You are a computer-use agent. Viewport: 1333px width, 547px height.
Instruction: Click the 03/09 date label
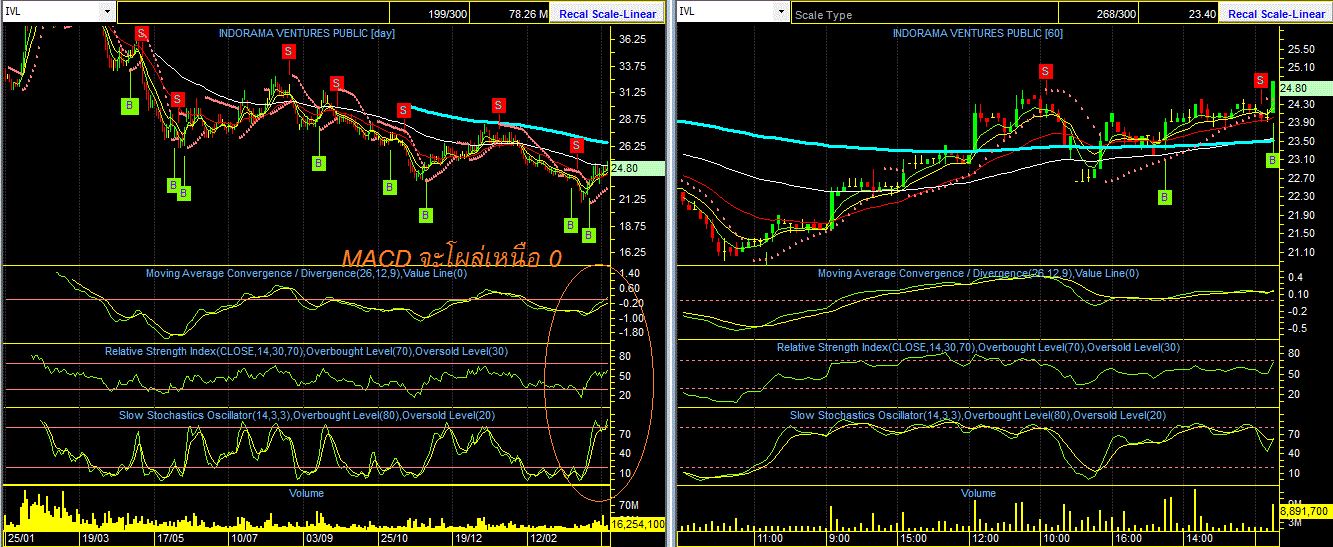[x=319, y=538]
